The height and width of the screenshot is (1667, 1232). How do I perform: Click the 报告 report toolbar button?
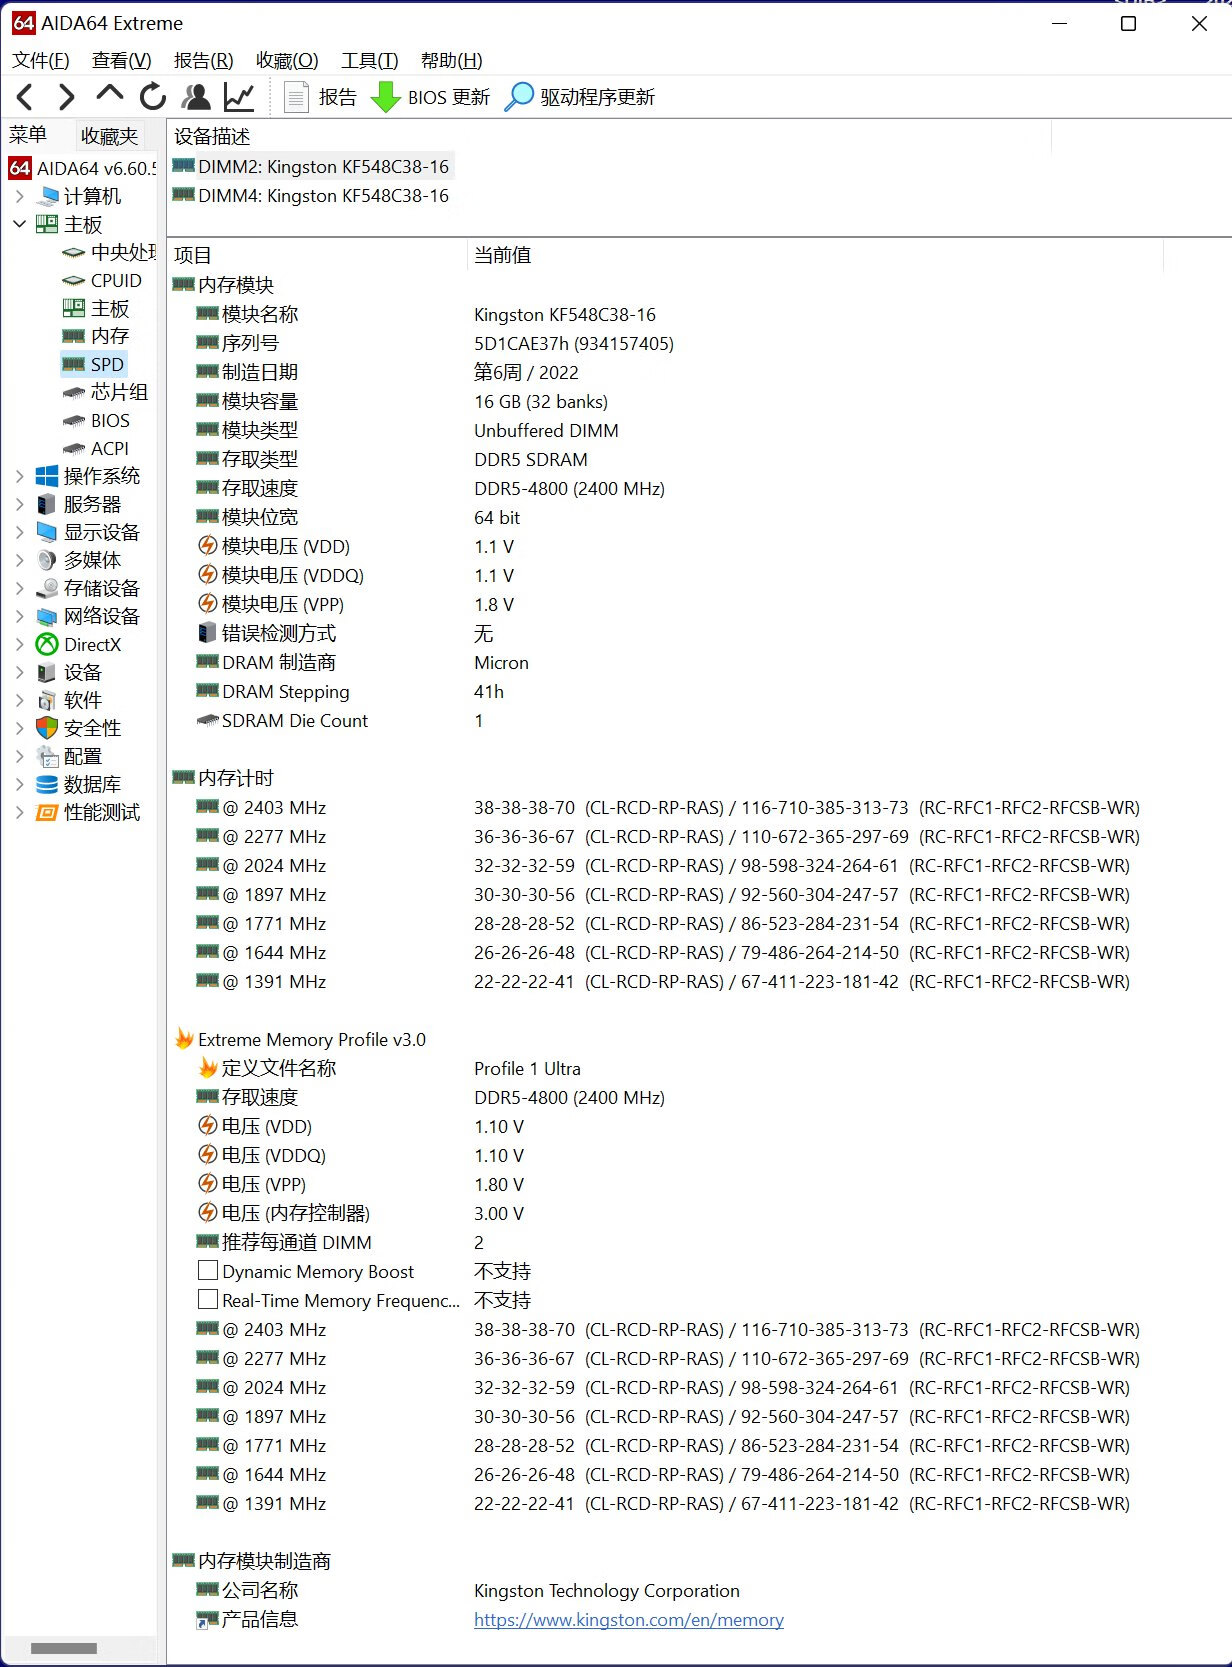[x=320, y=97]
